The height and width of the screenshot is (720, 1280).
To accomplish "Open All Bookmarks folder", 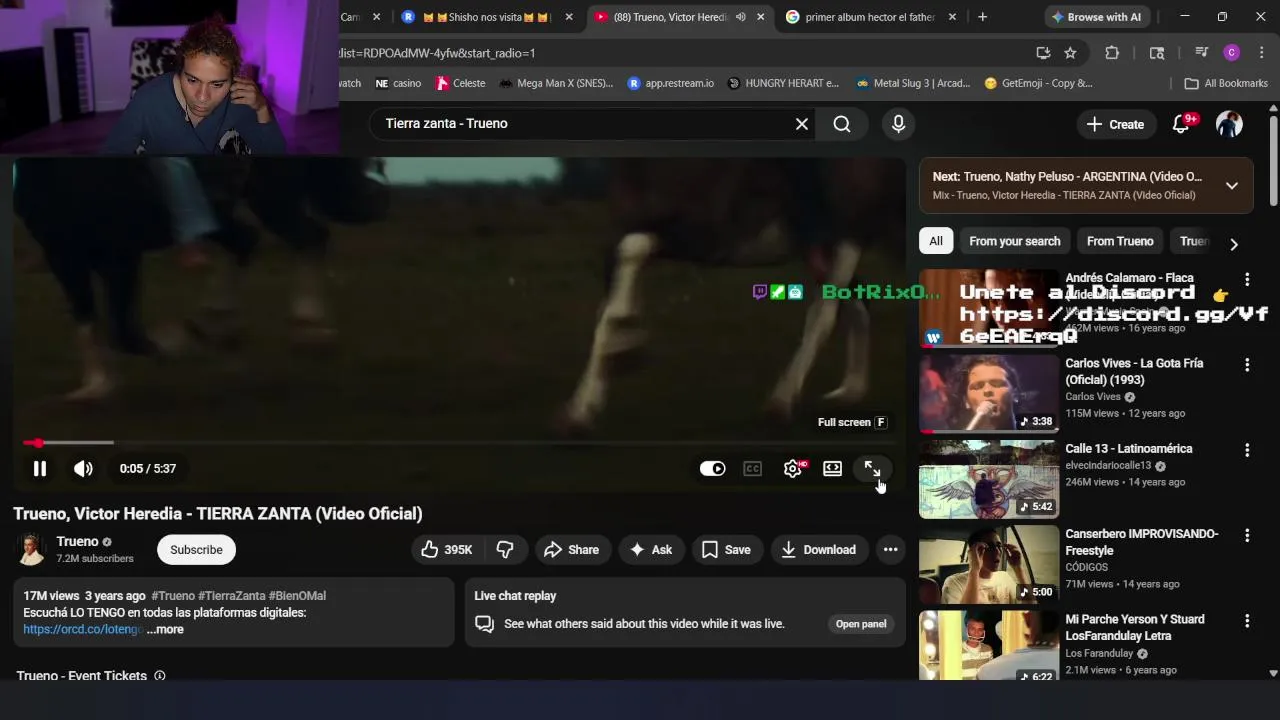I will [1226, 83].
